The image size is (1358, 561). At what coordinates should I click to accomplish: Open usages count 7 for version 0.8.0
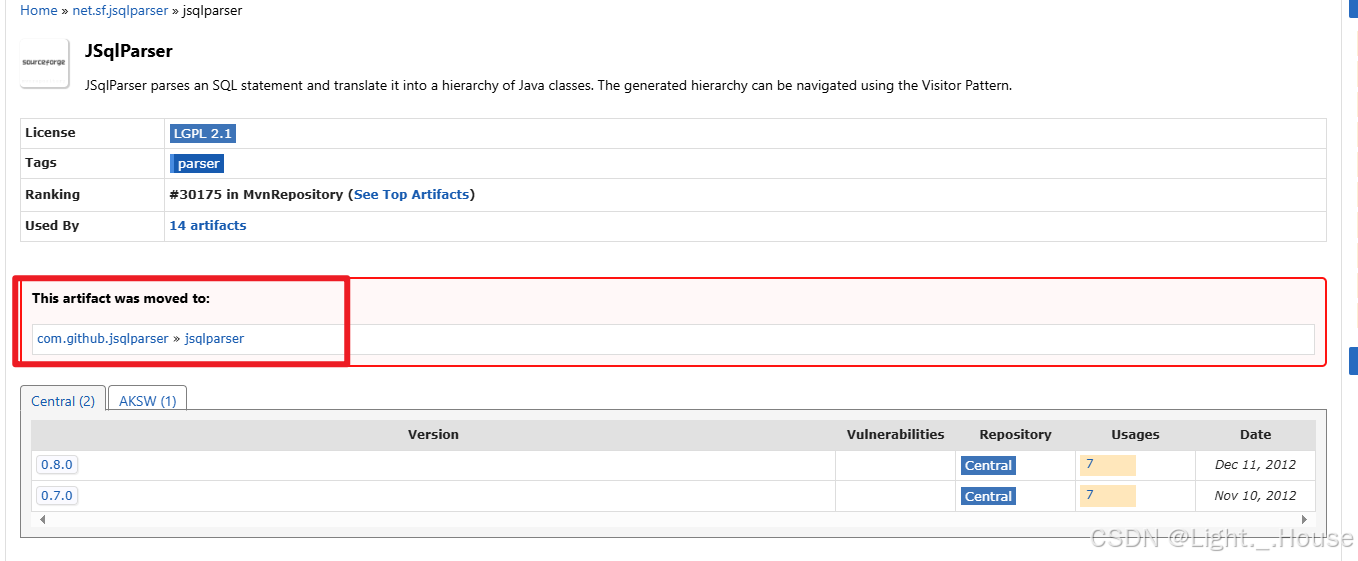1107,465
